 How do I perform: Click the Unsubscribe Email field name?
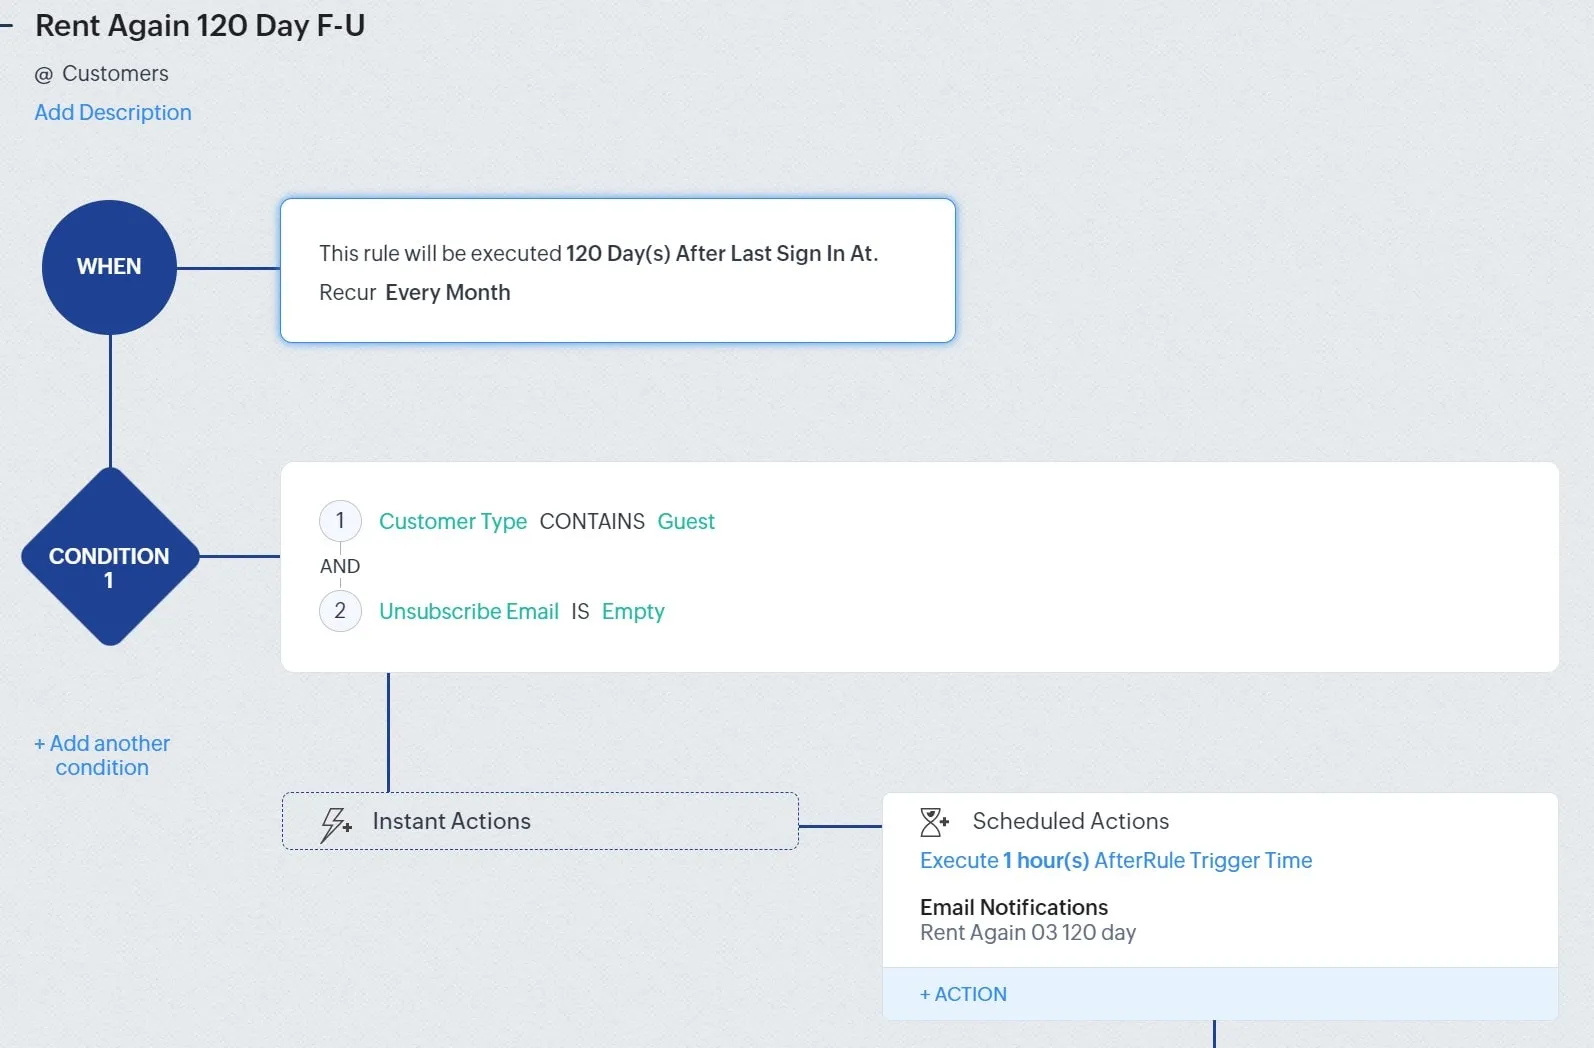(469, 611)
